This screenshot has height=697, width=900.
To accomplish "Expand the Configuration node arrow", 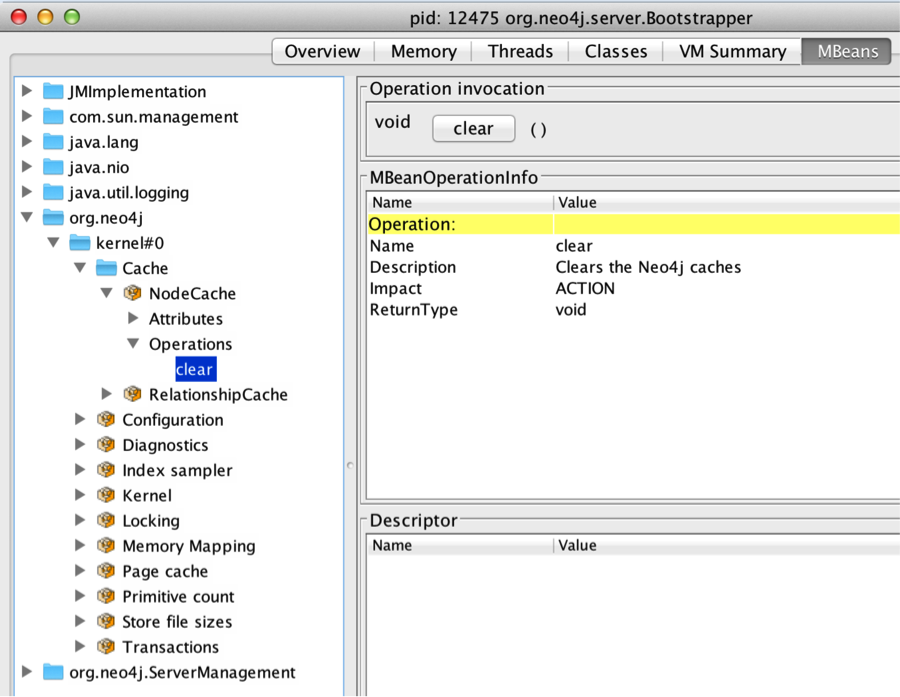I will point(80,419).
